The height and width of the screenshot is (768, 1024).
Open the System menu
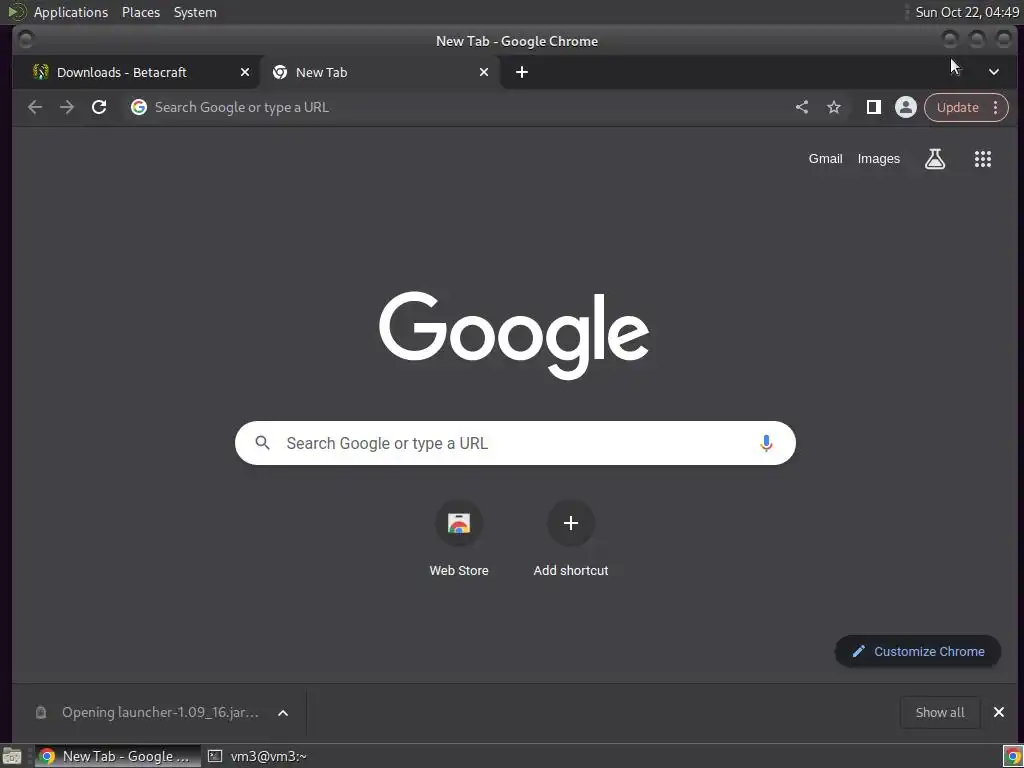[x=195, y=12]
